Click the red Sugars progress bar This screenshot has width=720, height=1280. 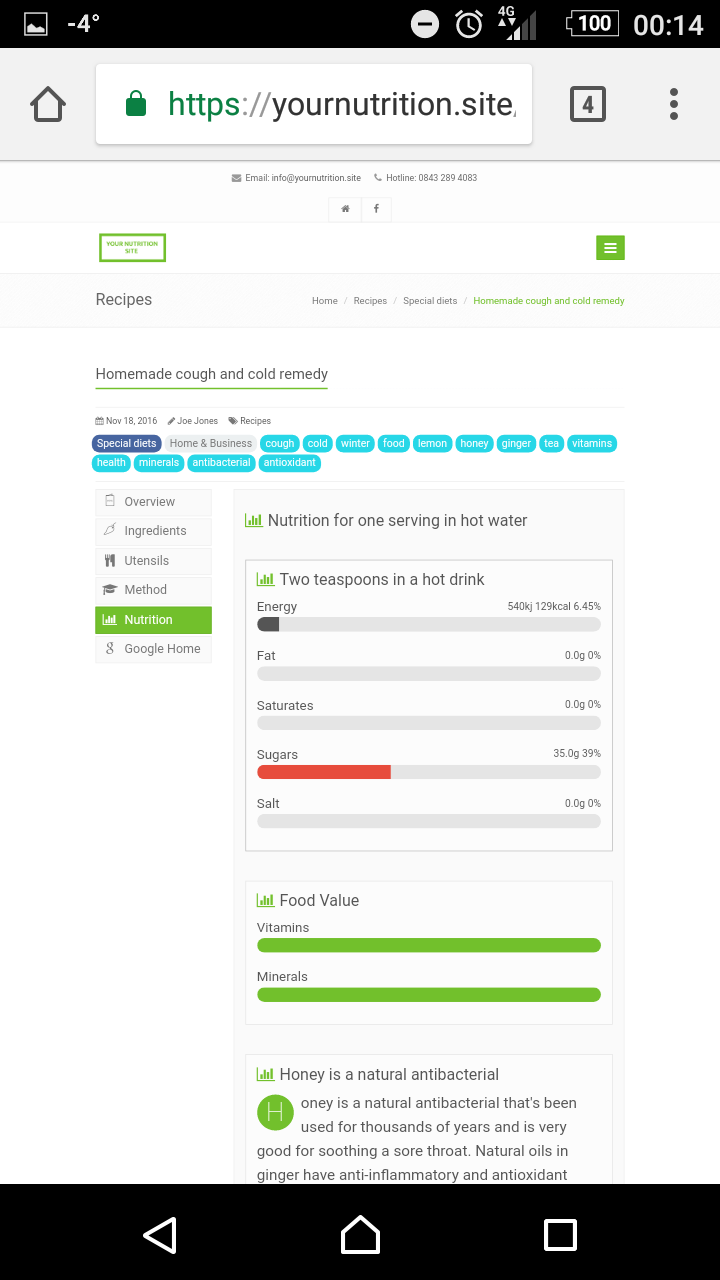tap(324, 772)
